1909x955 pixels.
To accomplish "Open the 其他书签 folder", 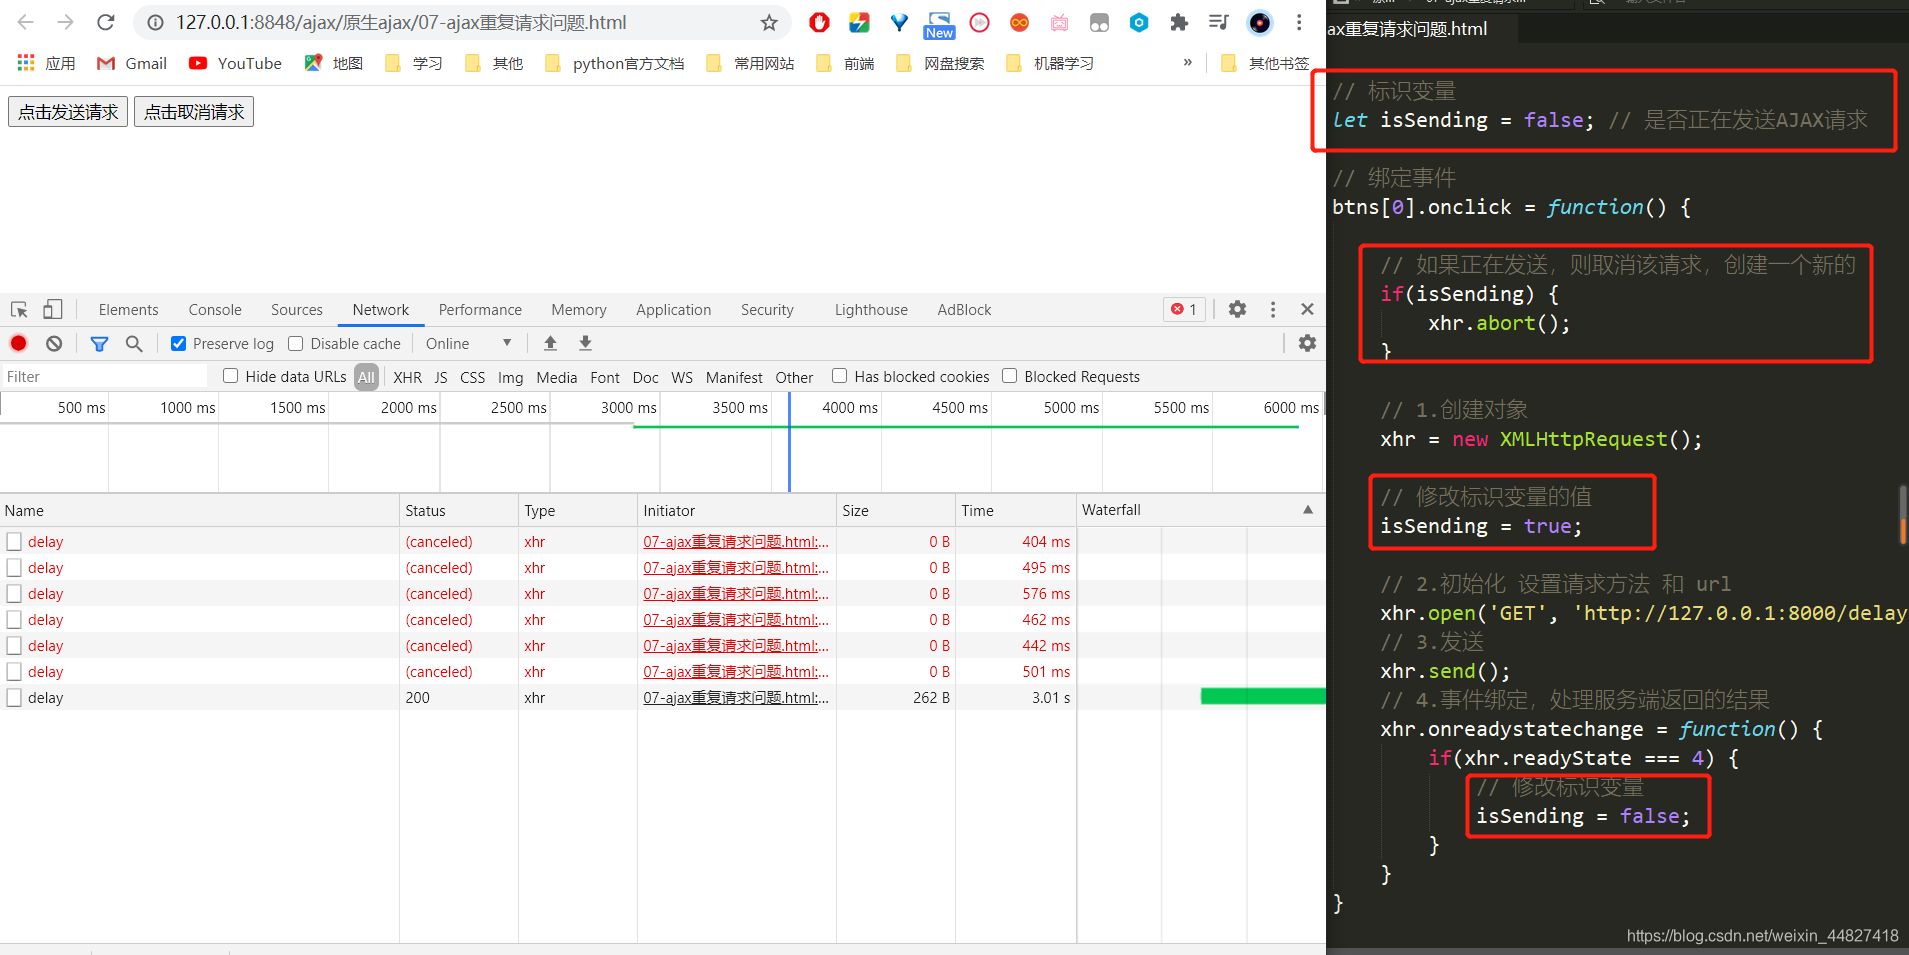I will tap(1265, 63).
